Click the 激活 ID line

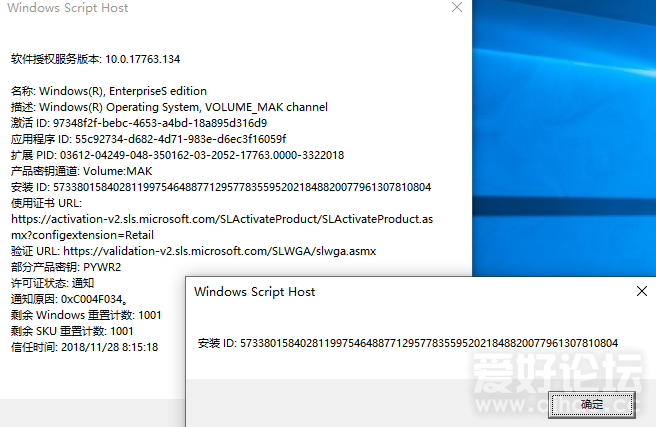[139, 123]
